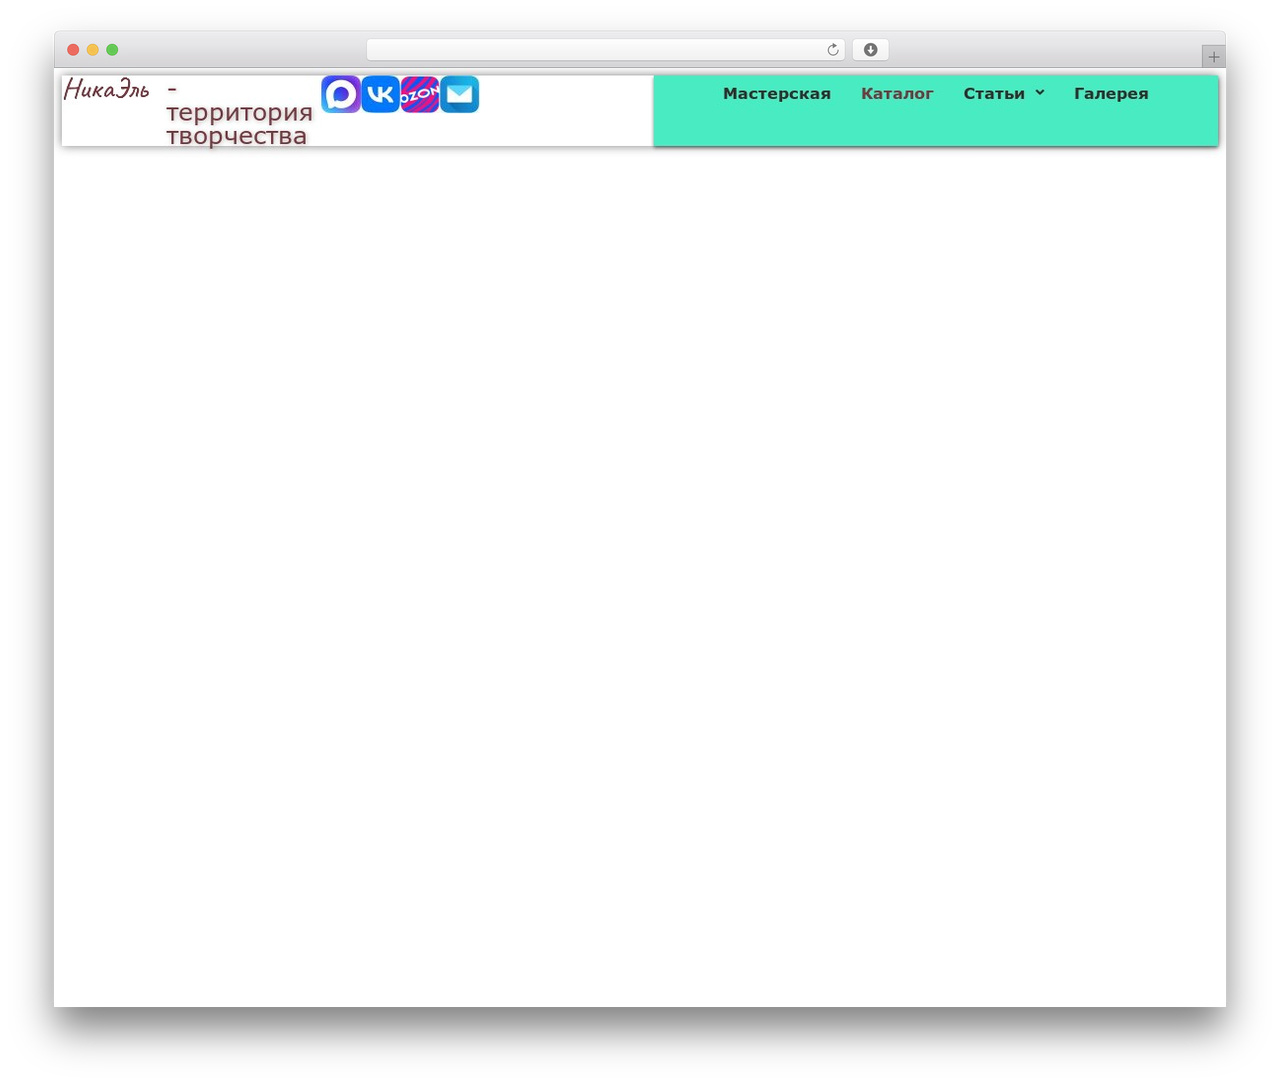Click the НикаЭль site logo
The image size is (1280, 1084).
(x=107, y=90)
